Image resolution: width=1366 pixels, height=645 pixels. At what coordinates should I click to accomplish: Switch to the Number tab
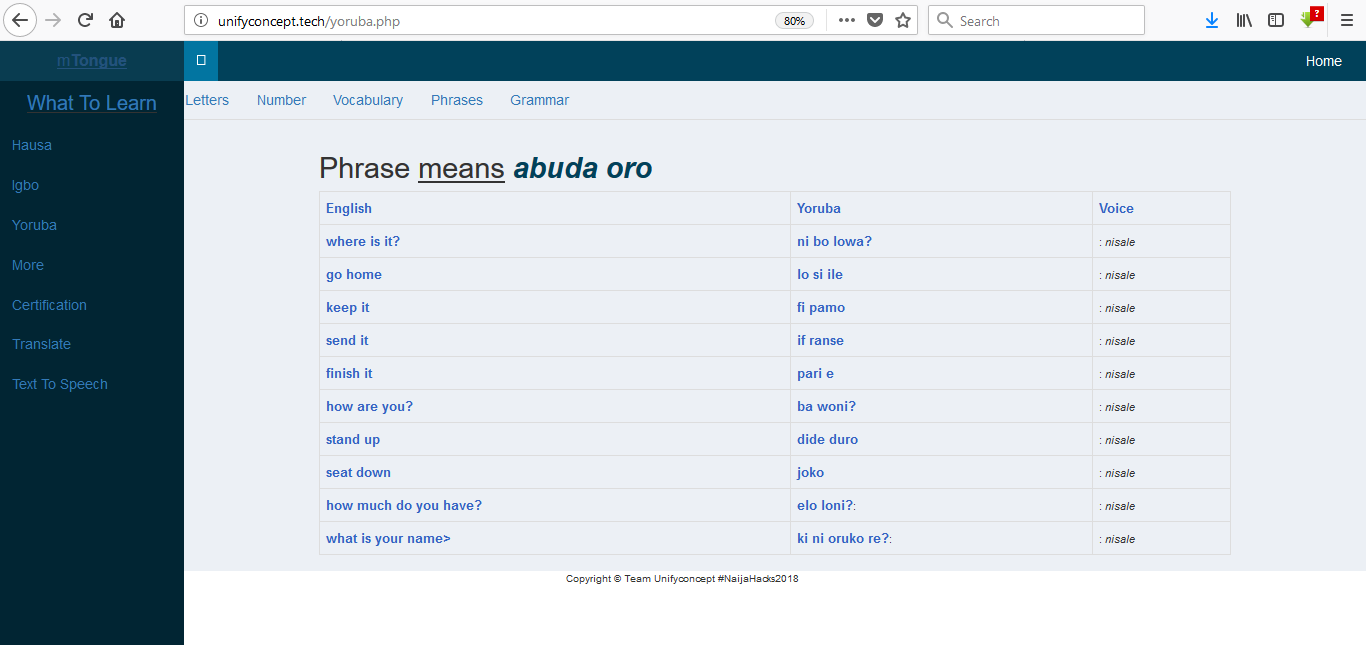click(281, 100)
